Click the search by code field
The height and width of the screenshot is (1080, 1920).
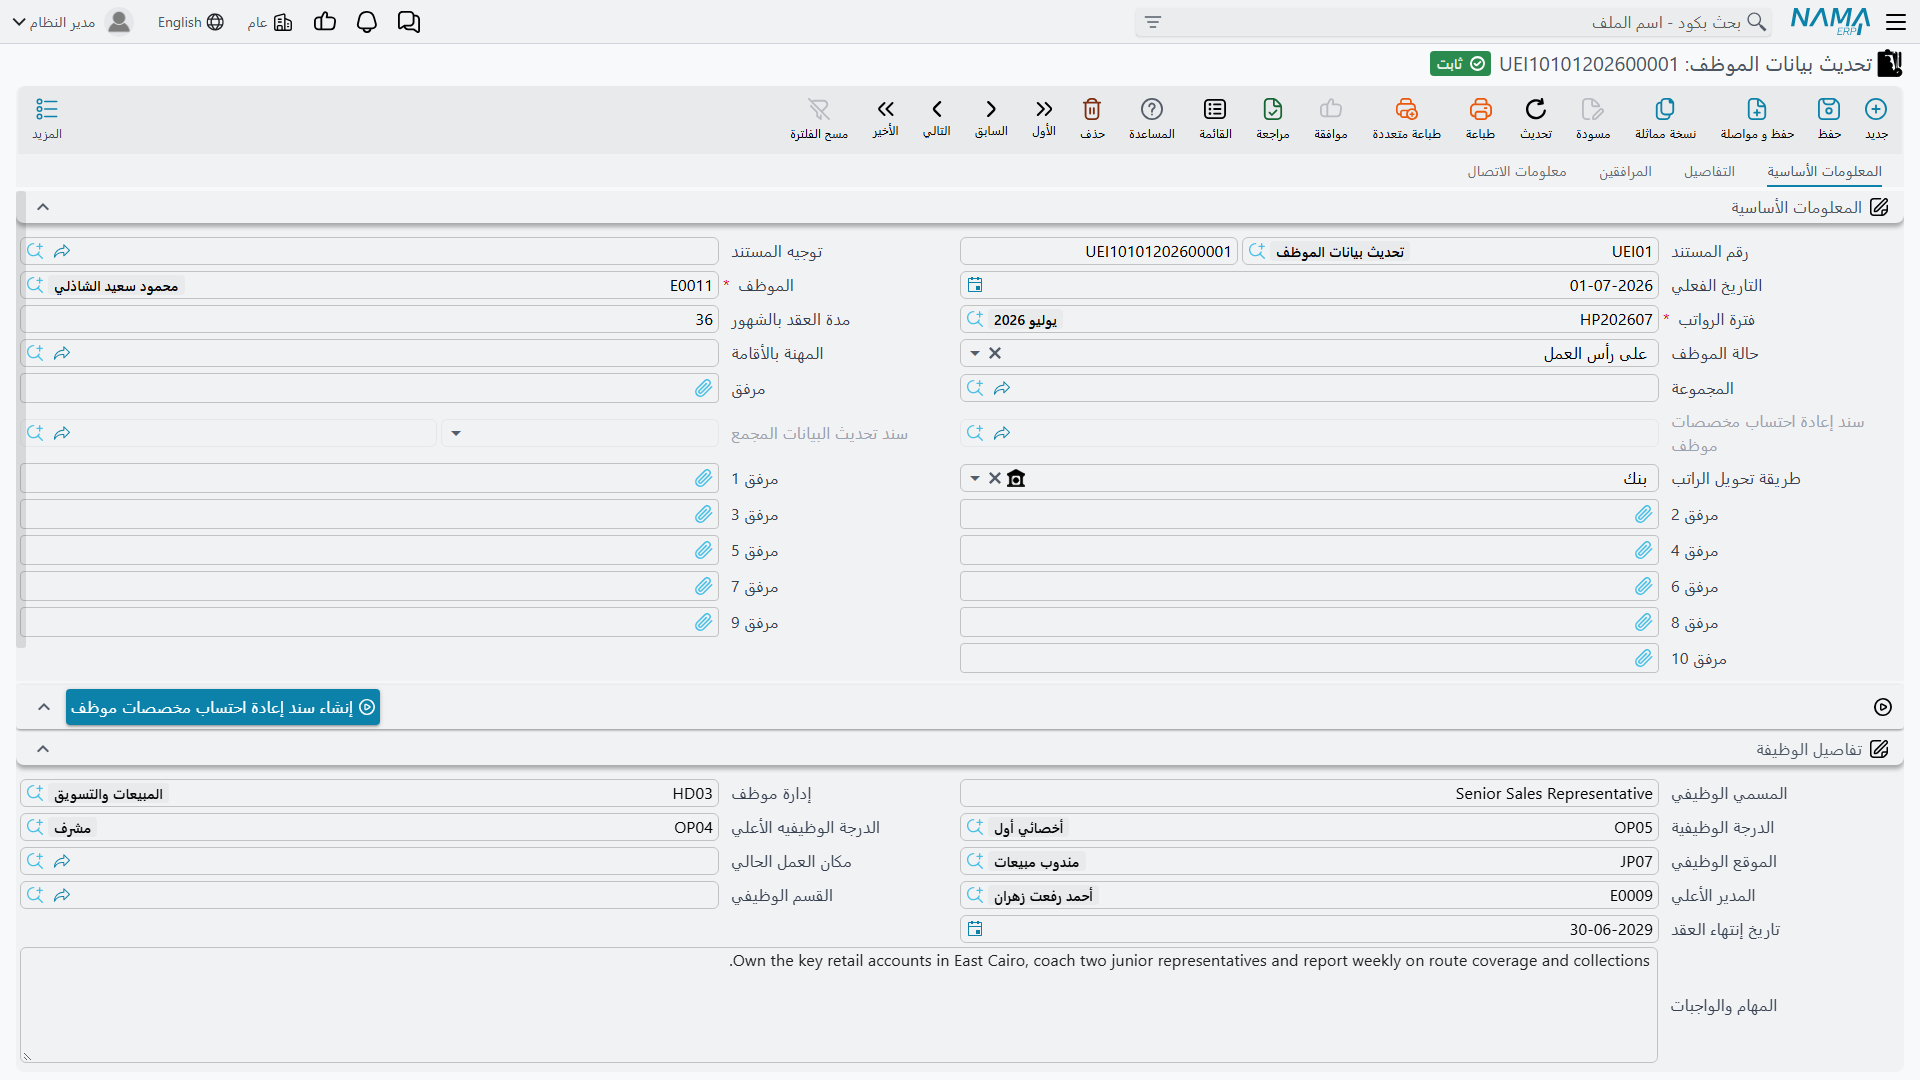pos(1453,22)
